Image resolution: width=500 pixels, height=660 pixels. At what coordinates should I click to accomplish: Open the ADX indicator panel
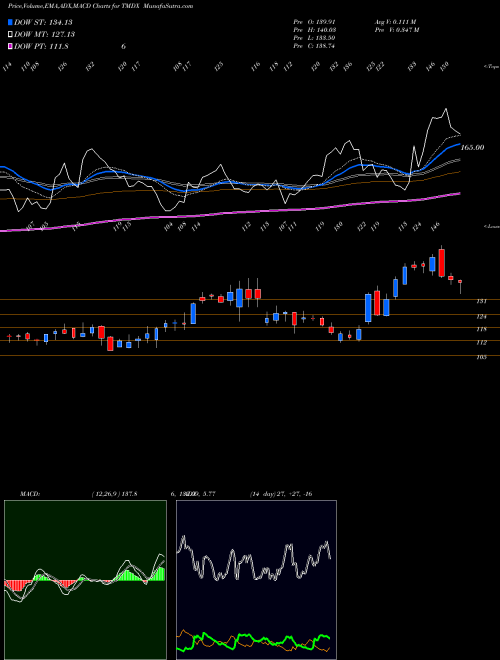tap(256, 580)
